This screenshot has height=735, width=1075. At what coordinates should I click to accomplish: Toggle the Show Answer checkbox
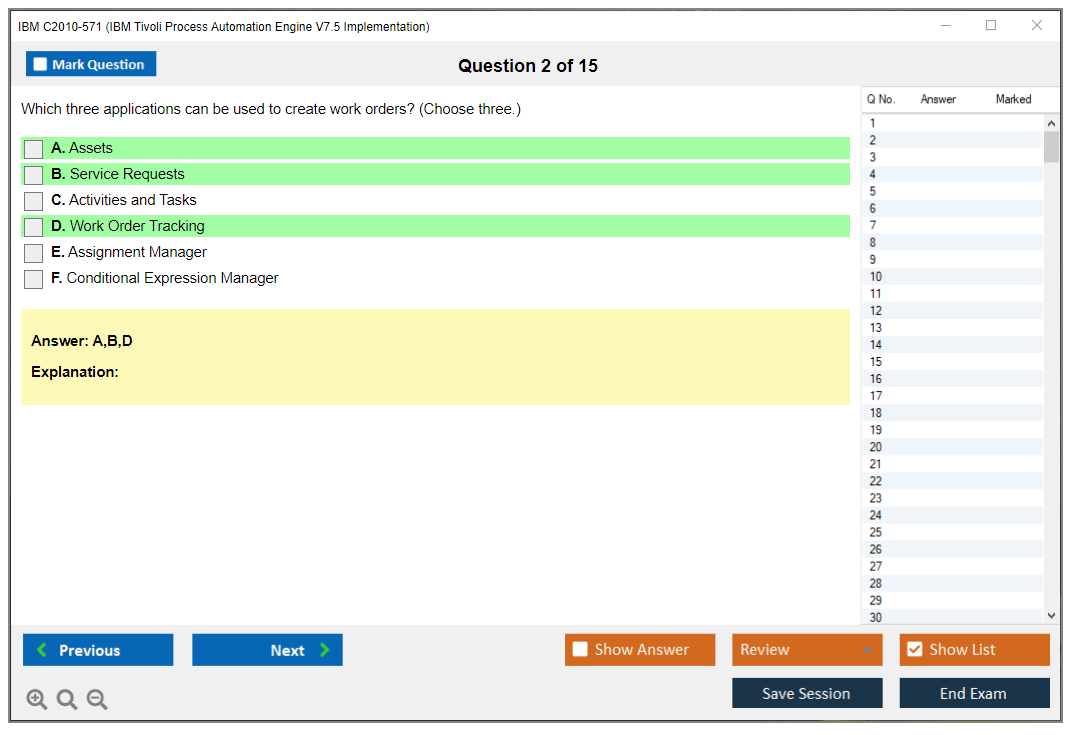tap(581, 650)
